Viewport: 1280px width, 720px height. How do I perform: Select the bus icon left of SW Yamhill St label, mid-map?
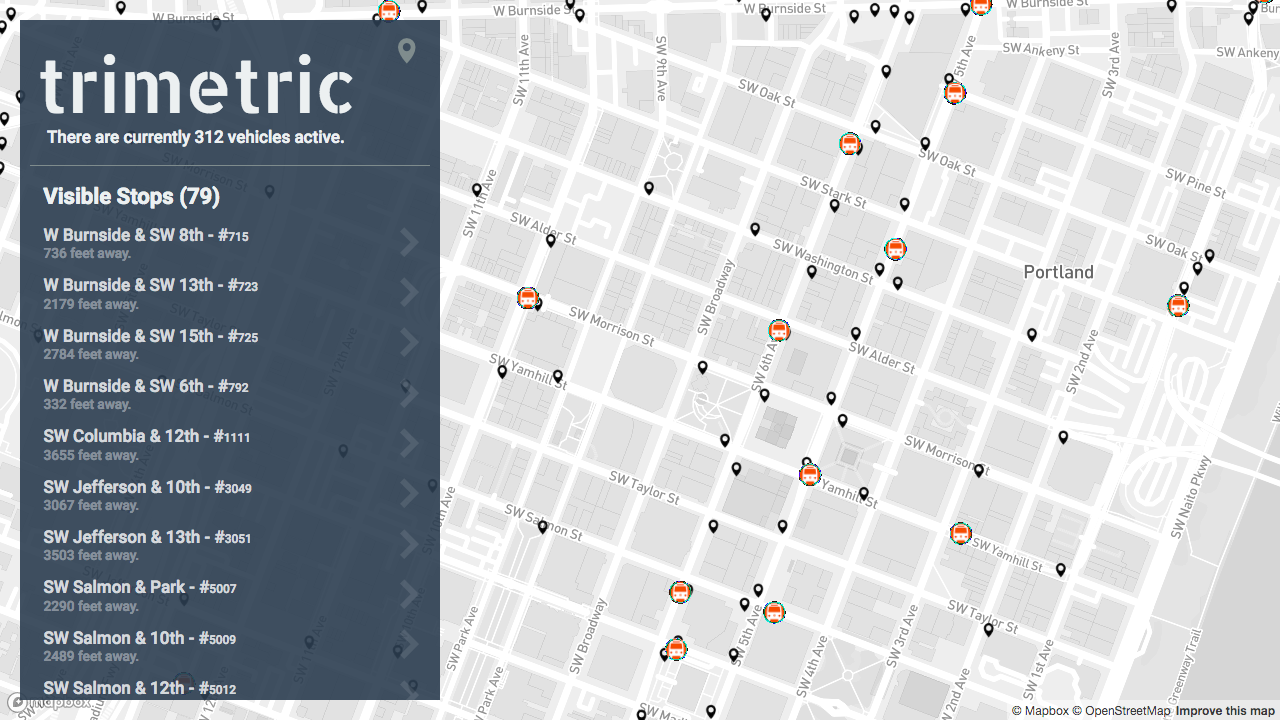810,474
